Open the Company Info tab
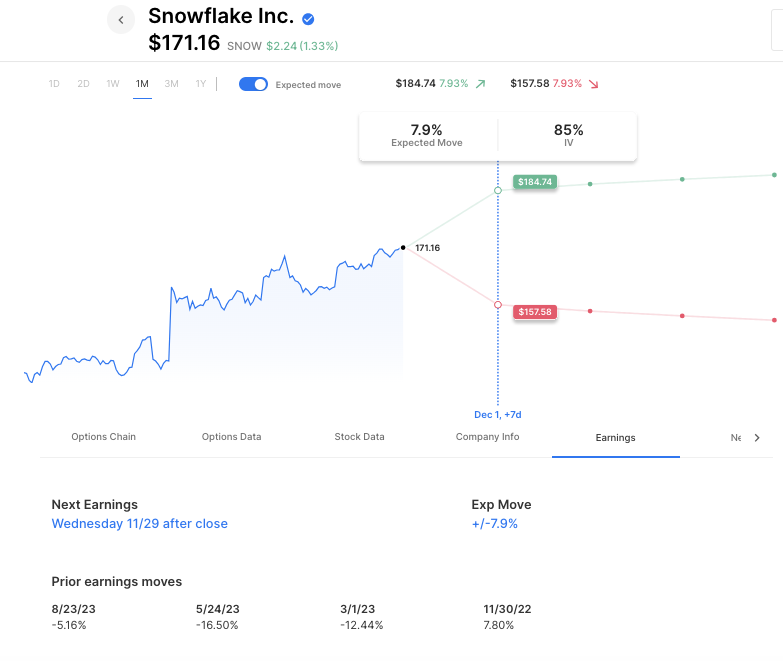Image resolution: width=783 pixels, height=661 pixels. pos(487,437)
